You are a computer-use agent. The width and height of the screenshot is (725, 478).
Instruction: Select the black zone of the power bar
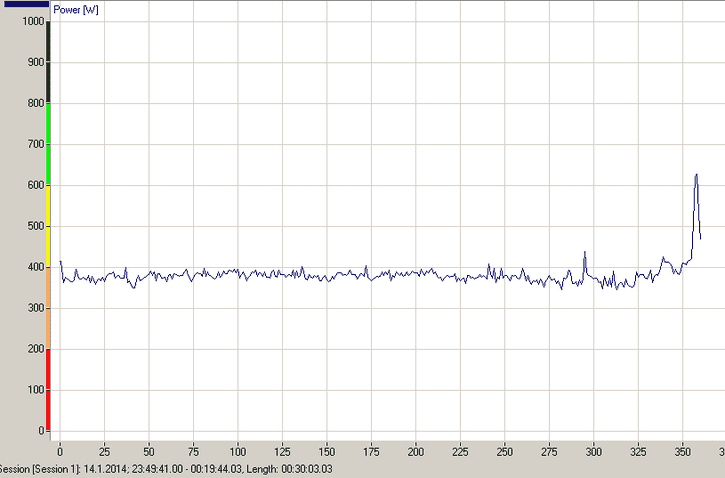(x=47, y=61)
